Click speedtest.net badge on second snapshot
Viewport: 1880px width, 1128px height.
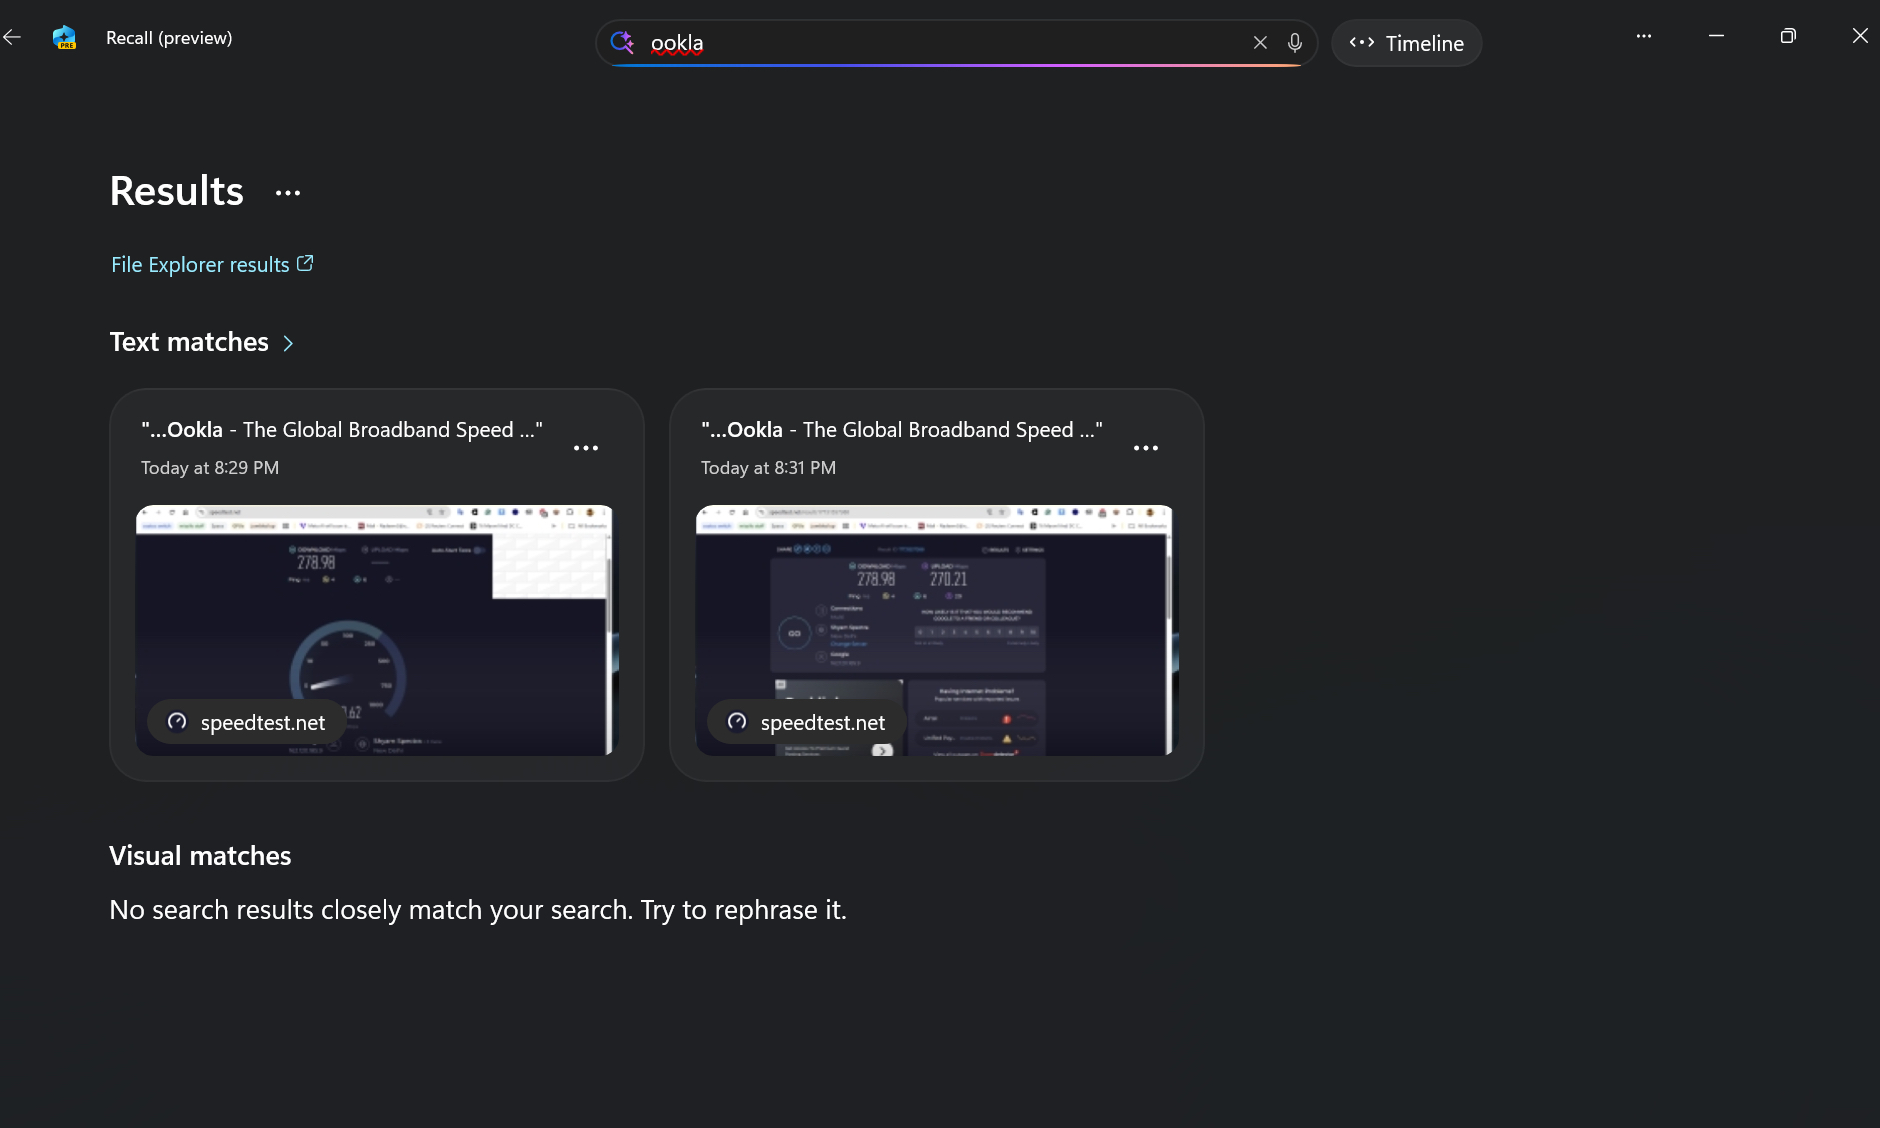pos(807,722)
